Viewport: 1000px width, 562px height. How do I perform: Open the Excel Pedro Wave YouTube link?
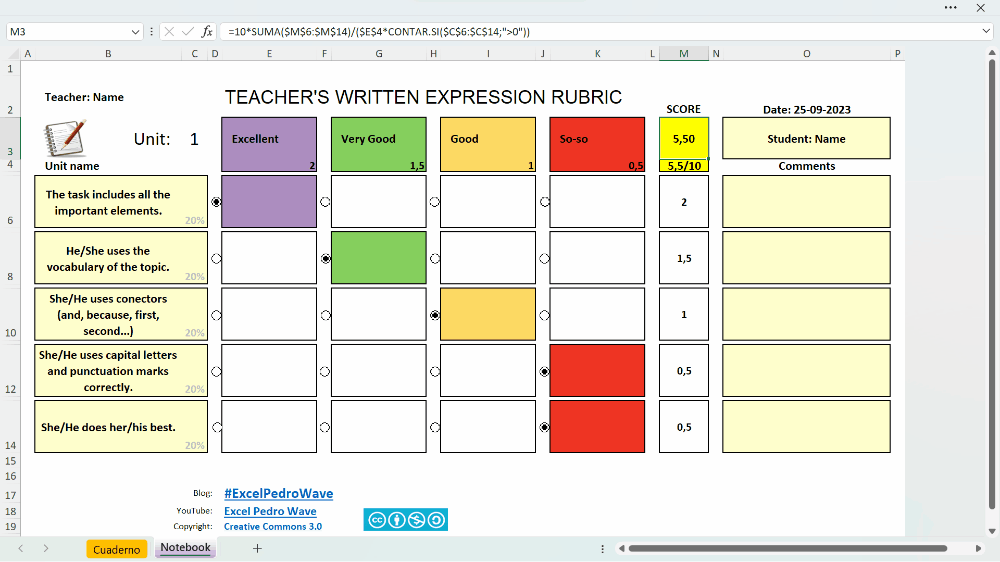[x=270, y=511]
